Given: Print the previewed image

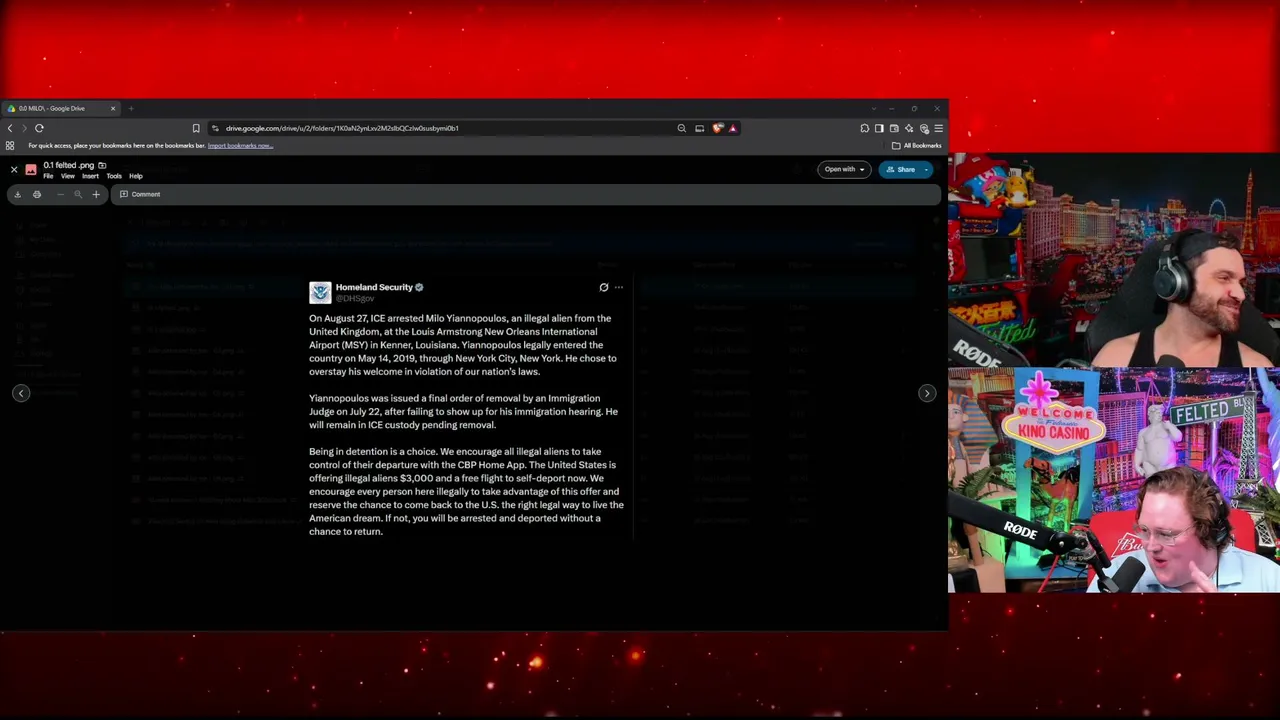Looking at the screenshot, I should click(x=37, y=194).
